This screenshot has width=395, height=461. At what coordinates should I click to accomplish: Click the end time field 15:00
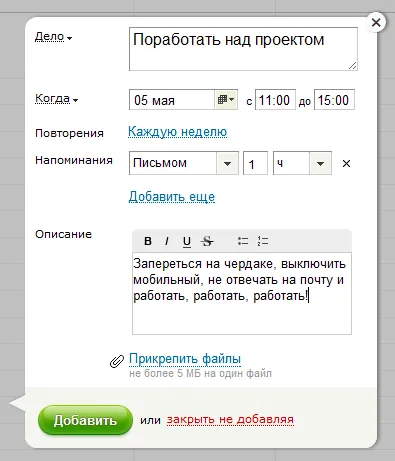pos(334,100)
